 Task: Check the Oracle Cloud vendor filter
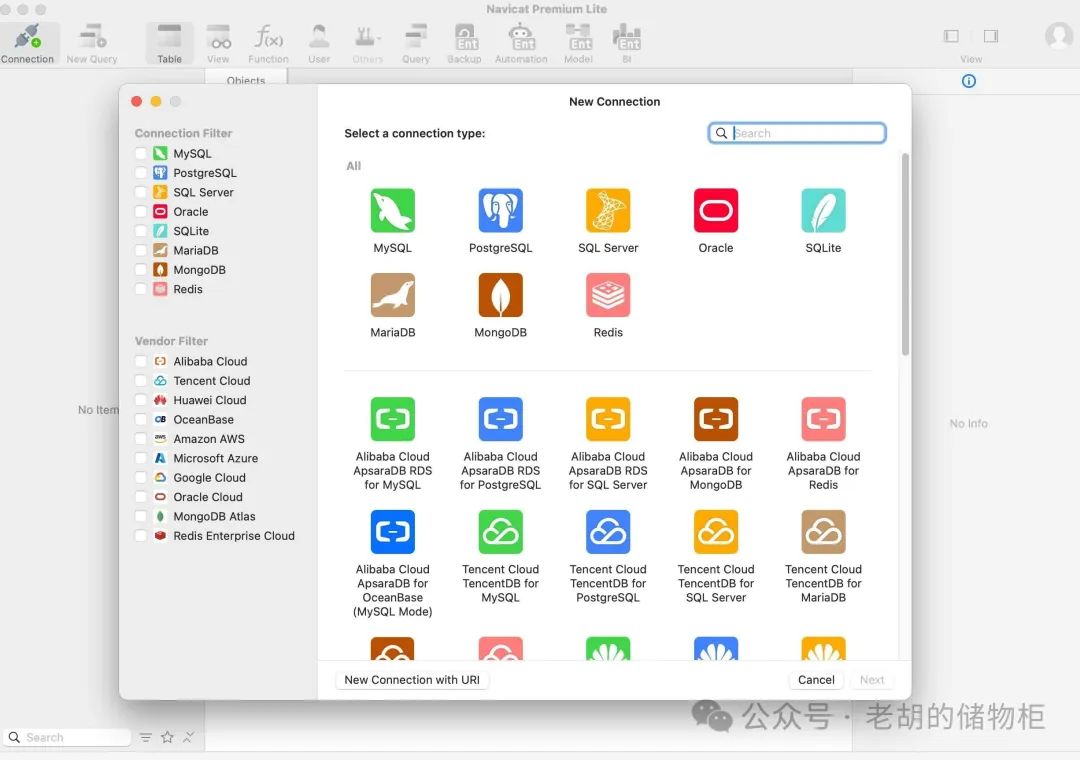pos(141,497)
